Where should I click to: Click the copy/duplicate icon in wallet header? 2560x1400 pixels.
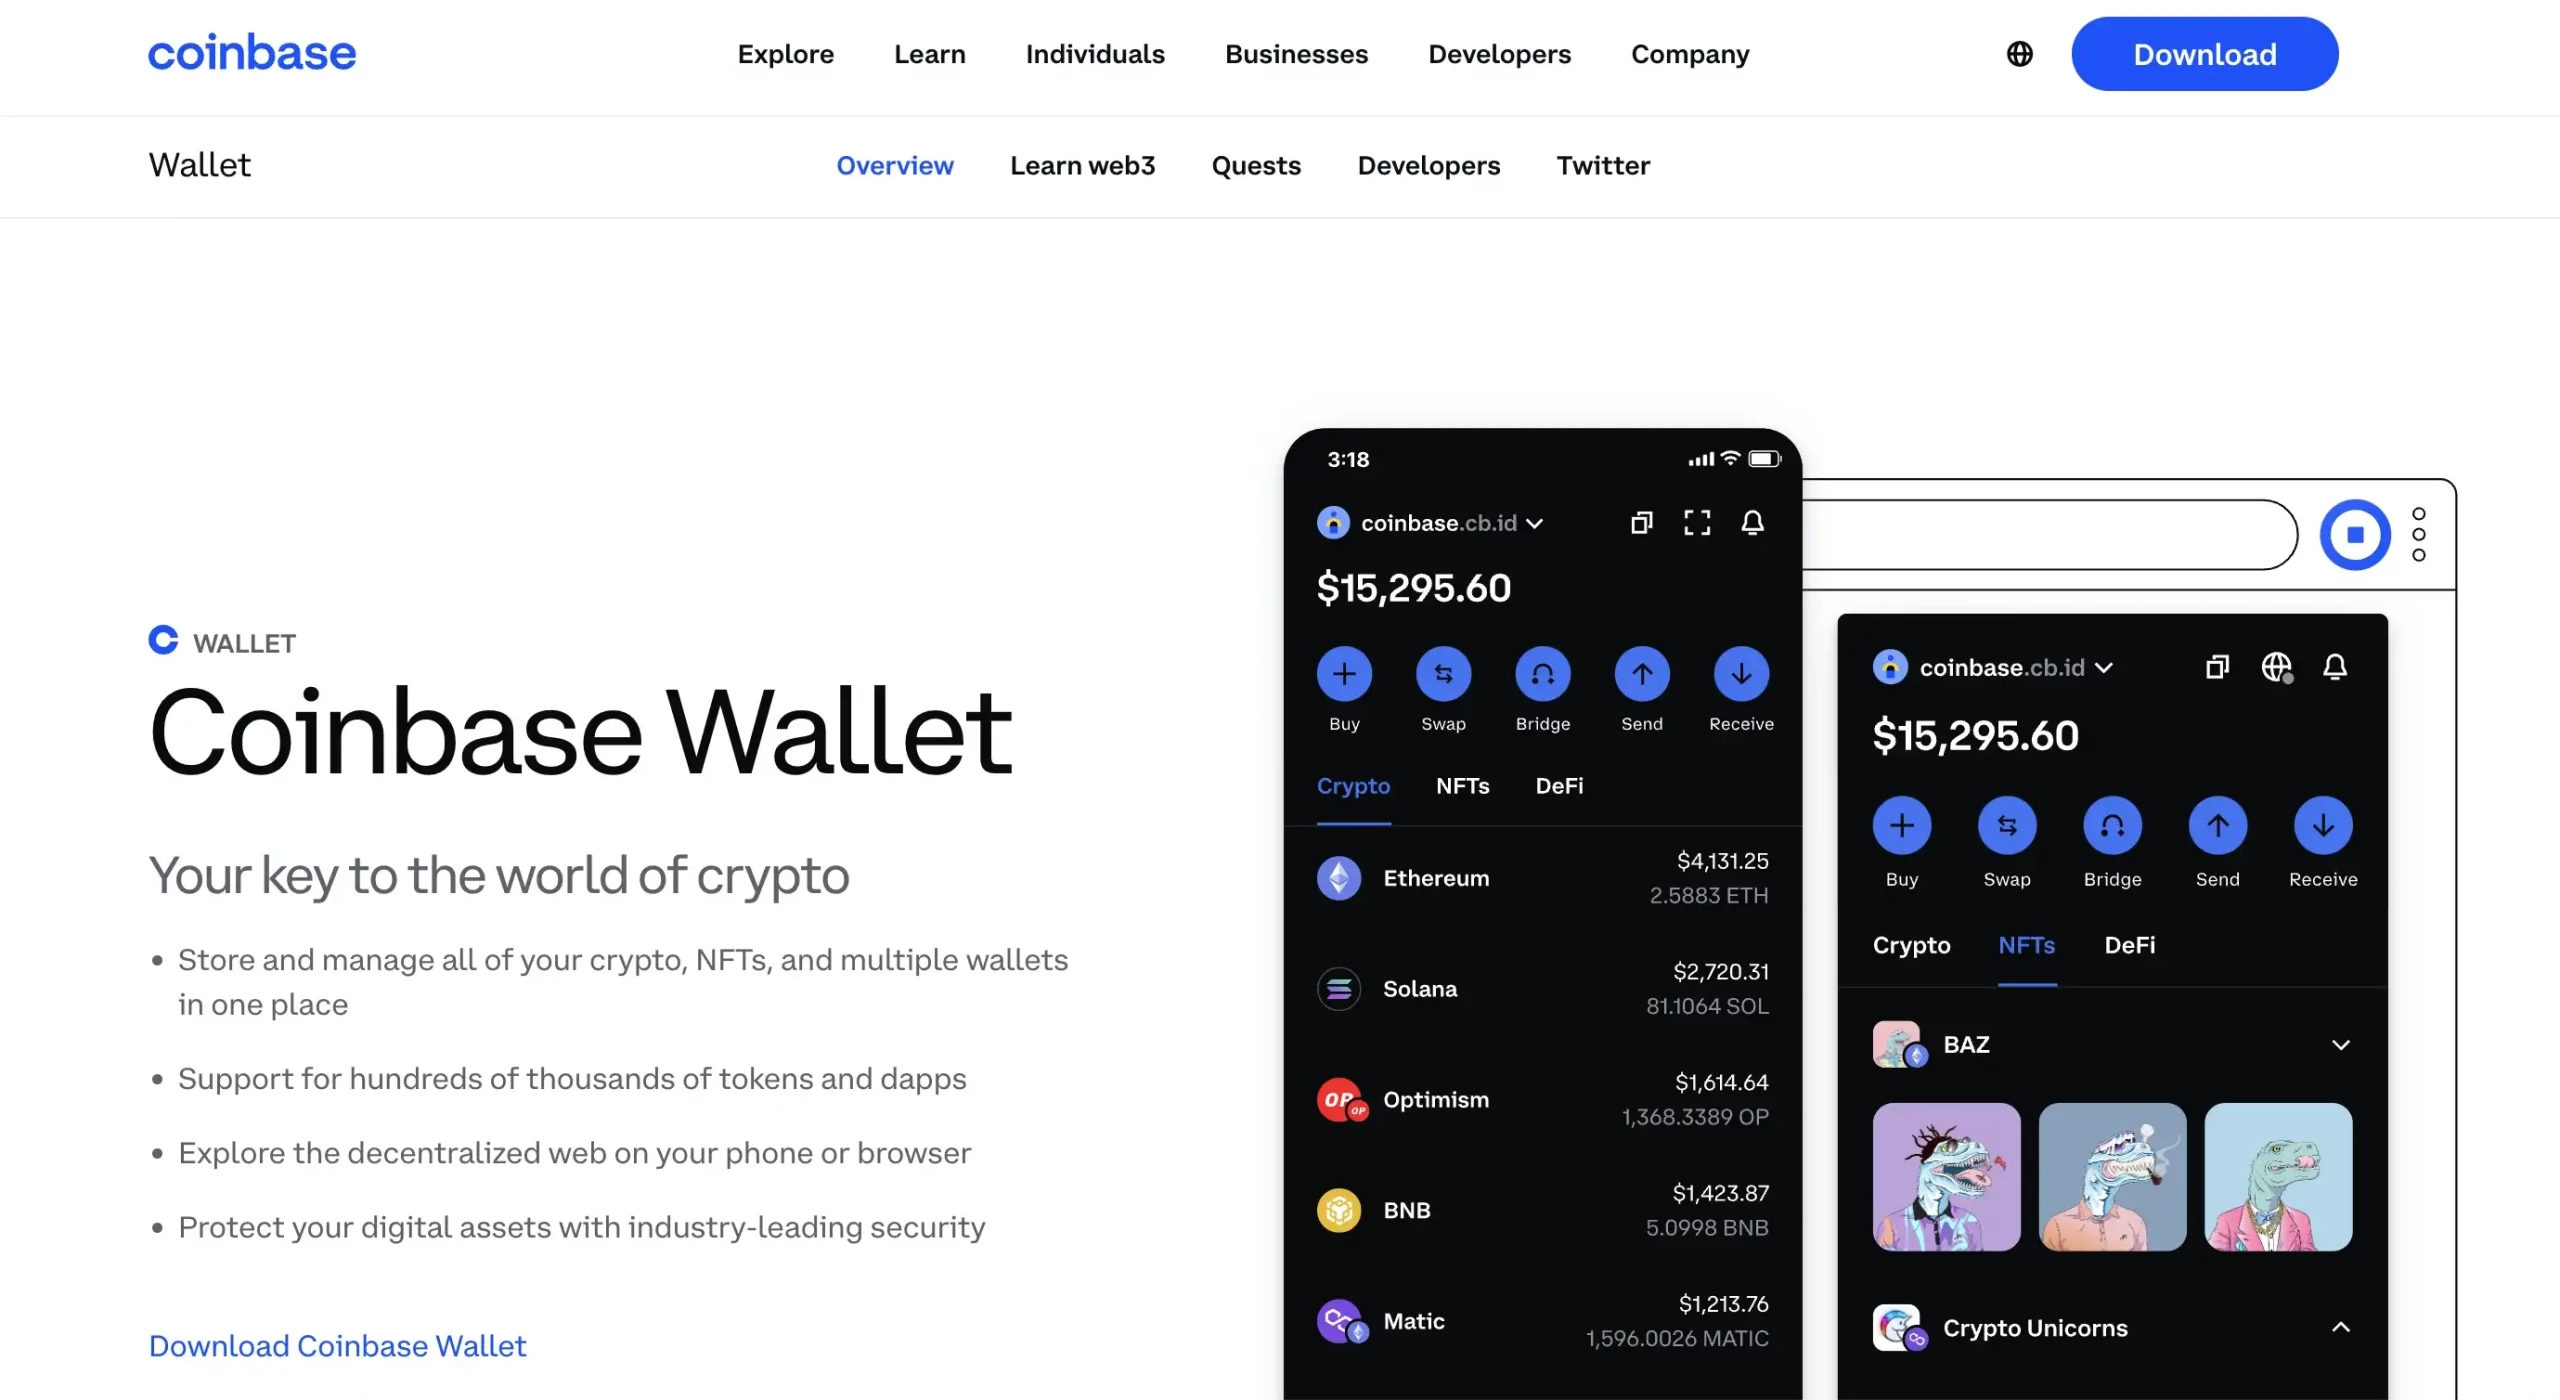point(1639,521)
